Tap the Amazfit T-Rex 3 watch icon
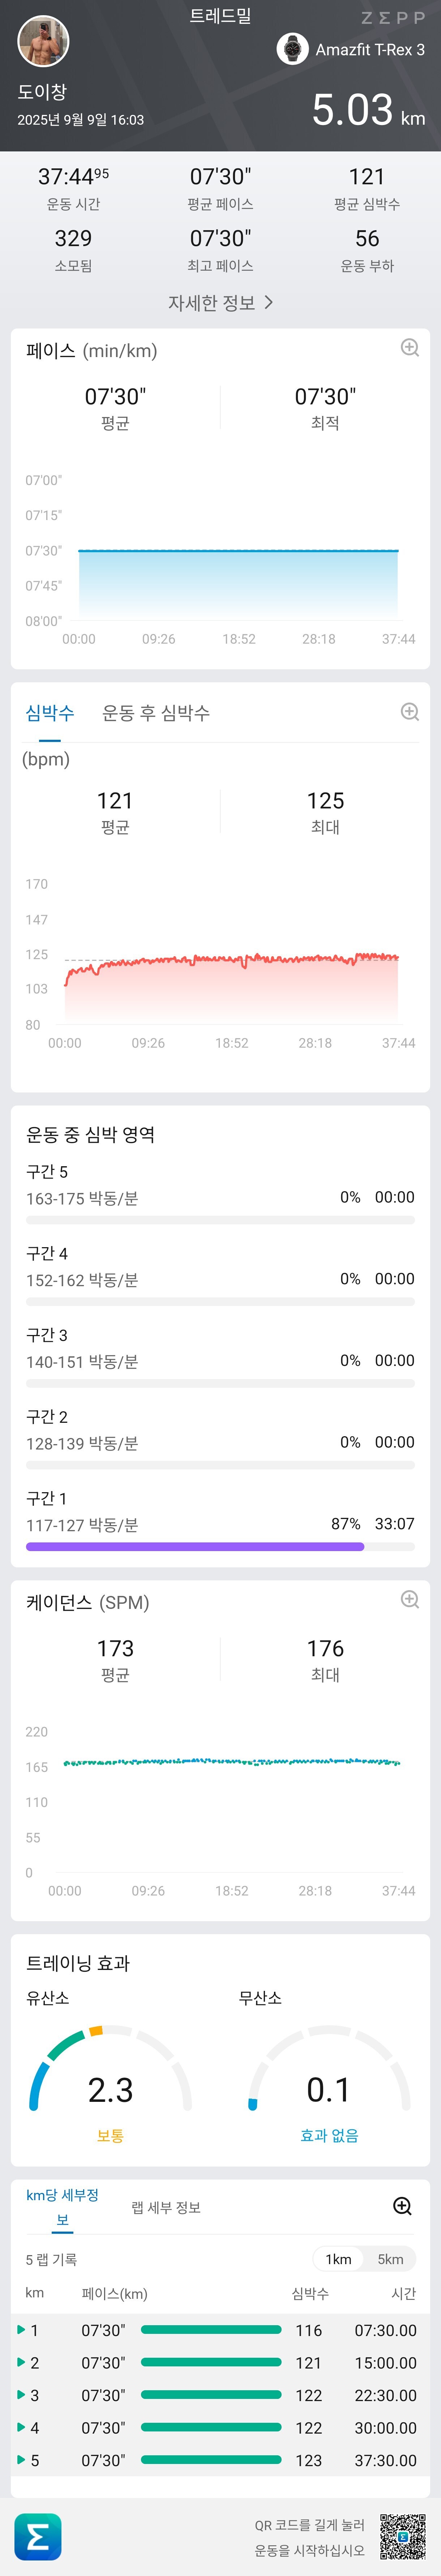Viewport: 441px width, 2576px height. pos(292,49)
